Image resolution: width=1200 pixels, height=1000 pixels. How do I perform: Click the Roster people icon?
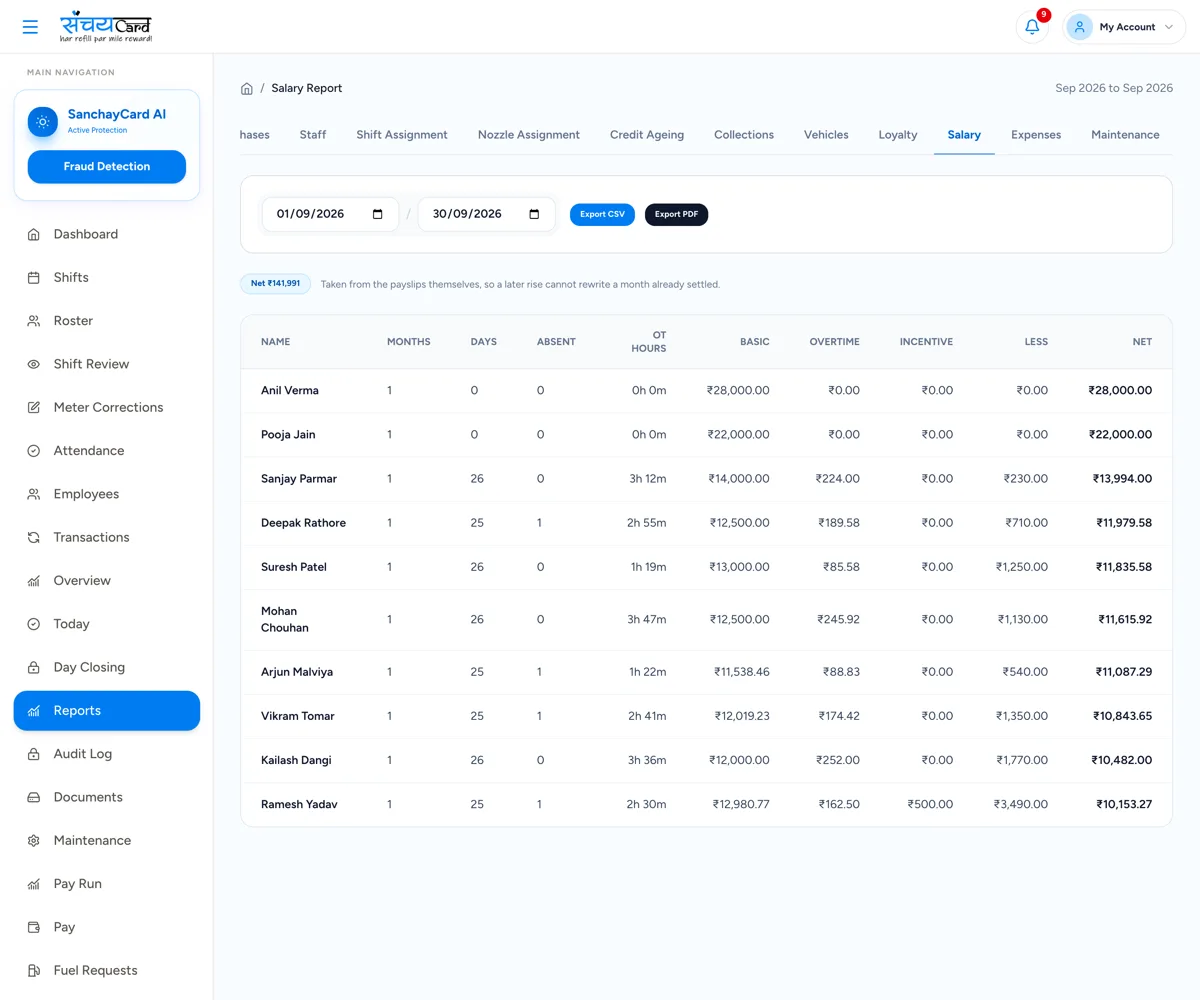pos(33,321)
